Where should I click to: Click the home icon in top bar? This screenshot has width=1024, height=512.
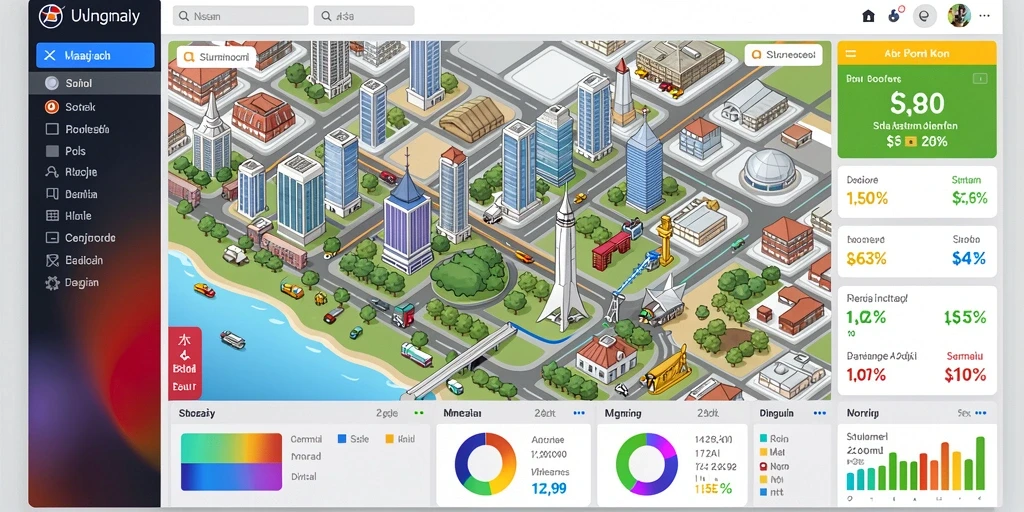869,16
